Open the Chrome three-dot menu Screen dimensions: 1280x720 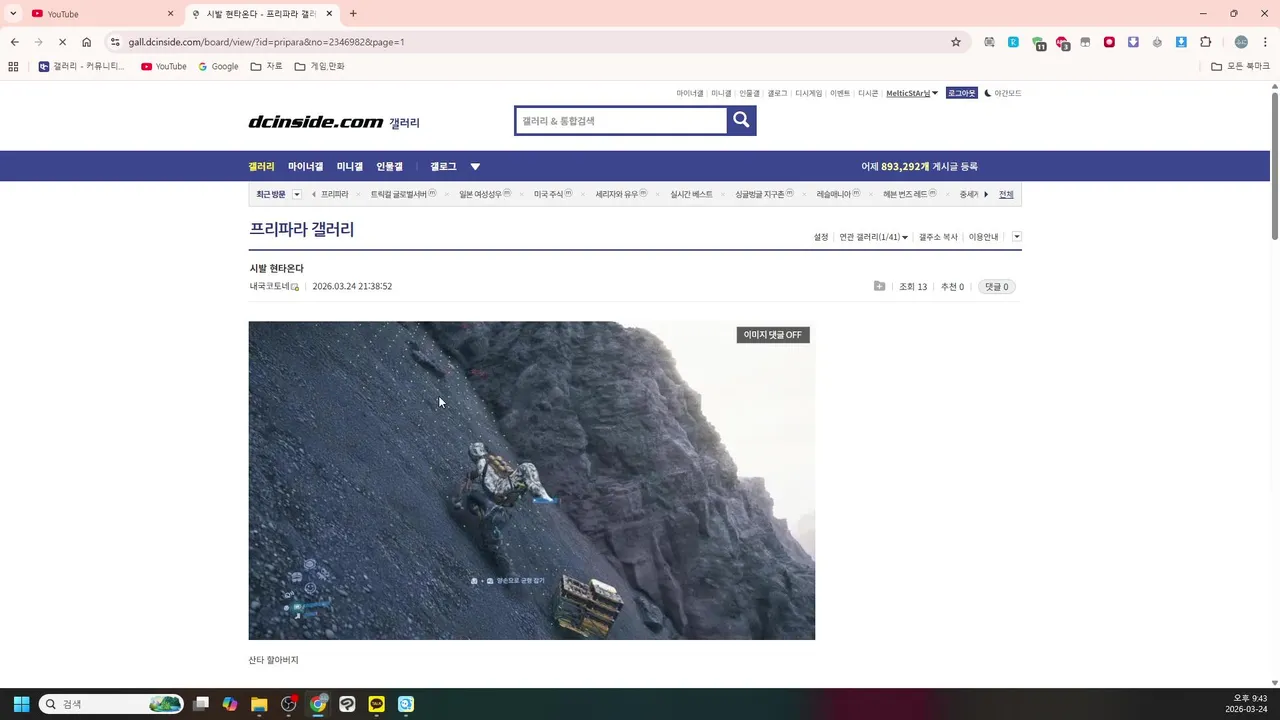click(x=1265, y=42)
